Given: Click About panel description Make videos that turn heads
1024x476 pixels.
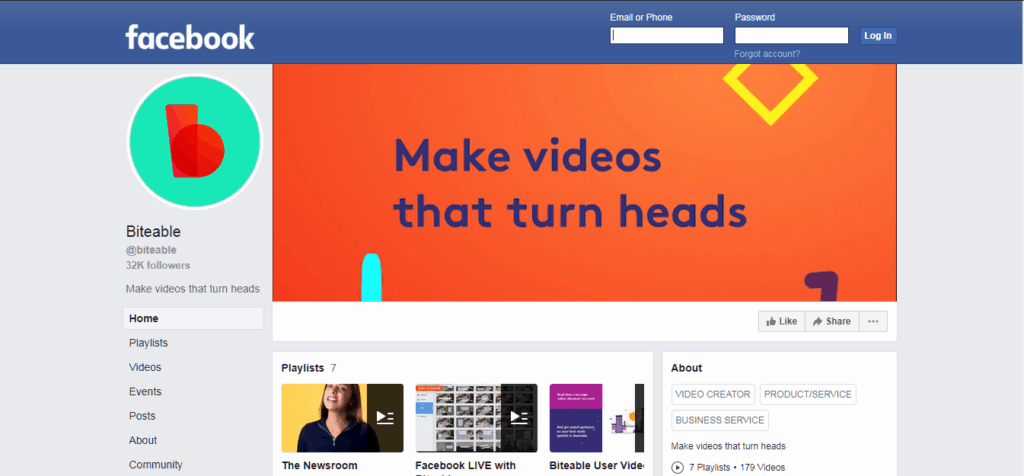Looking at the screenshot, I should click(x=728, y=447).
